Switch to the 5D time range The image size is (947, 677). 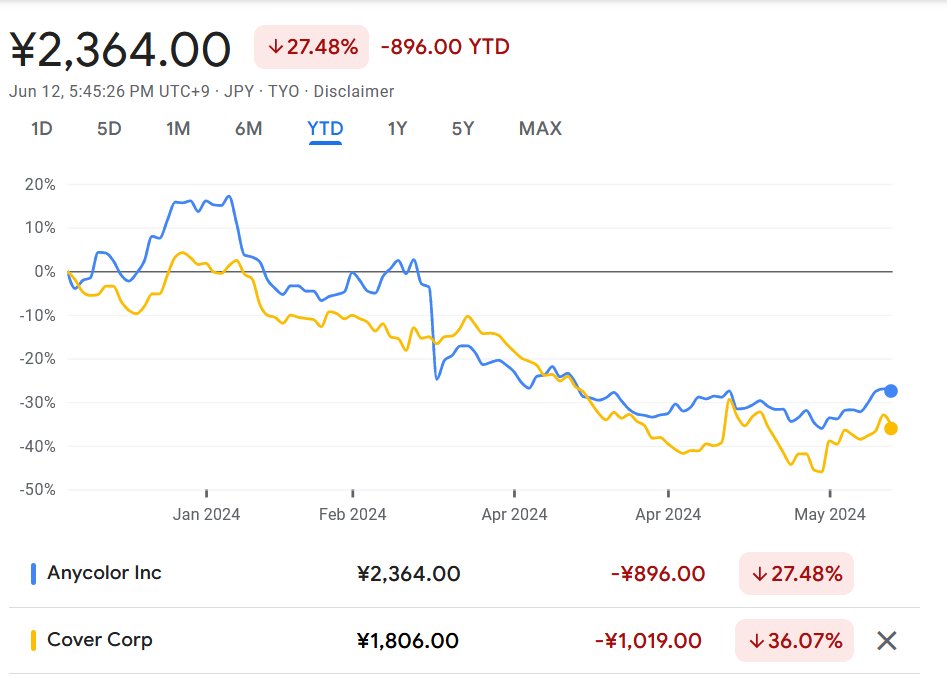point(109,129)
